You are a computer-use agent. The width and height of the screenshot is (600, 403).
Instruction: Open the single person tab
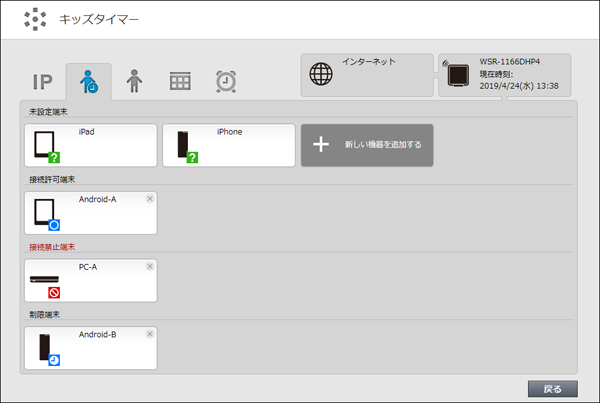click(134, 81)
